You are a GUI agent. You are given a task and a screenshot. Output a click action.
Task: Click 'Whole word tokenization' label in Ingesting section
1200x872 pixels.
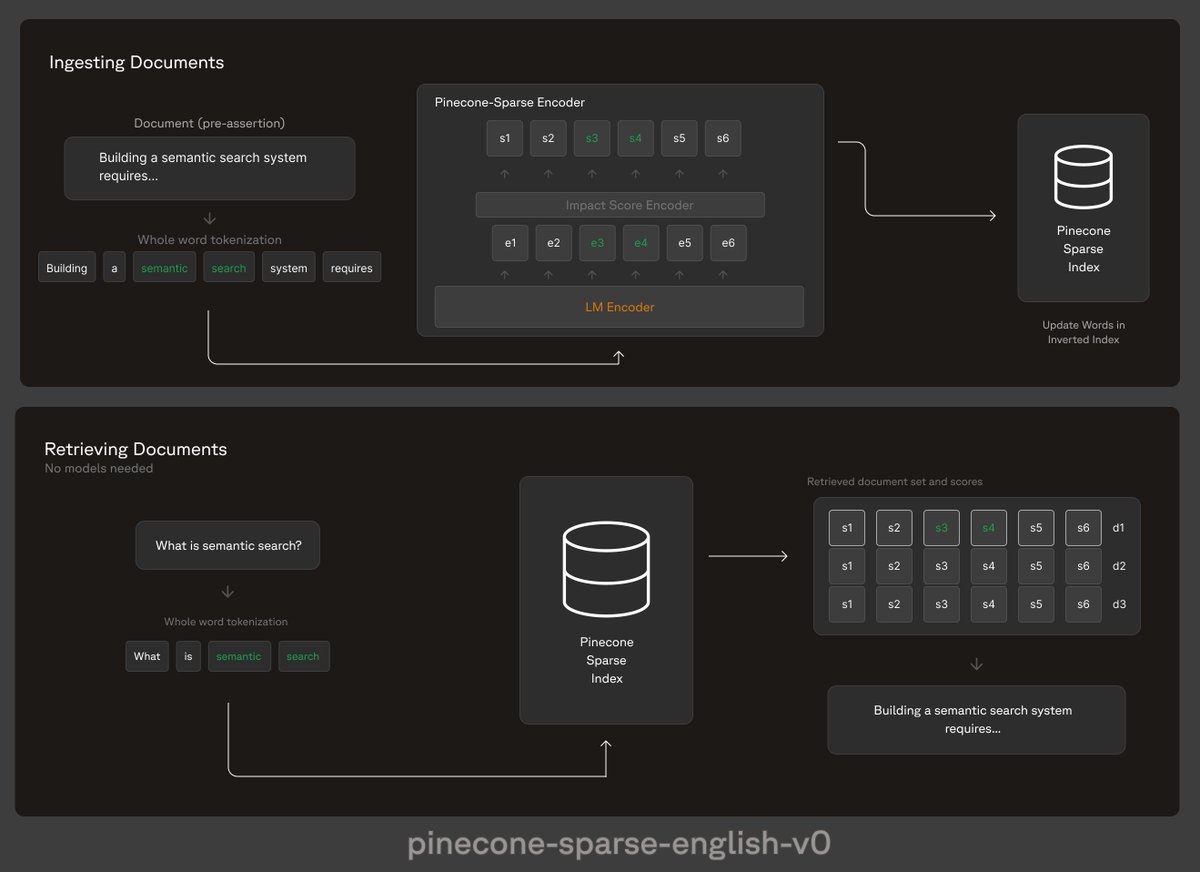click(209, 240)
